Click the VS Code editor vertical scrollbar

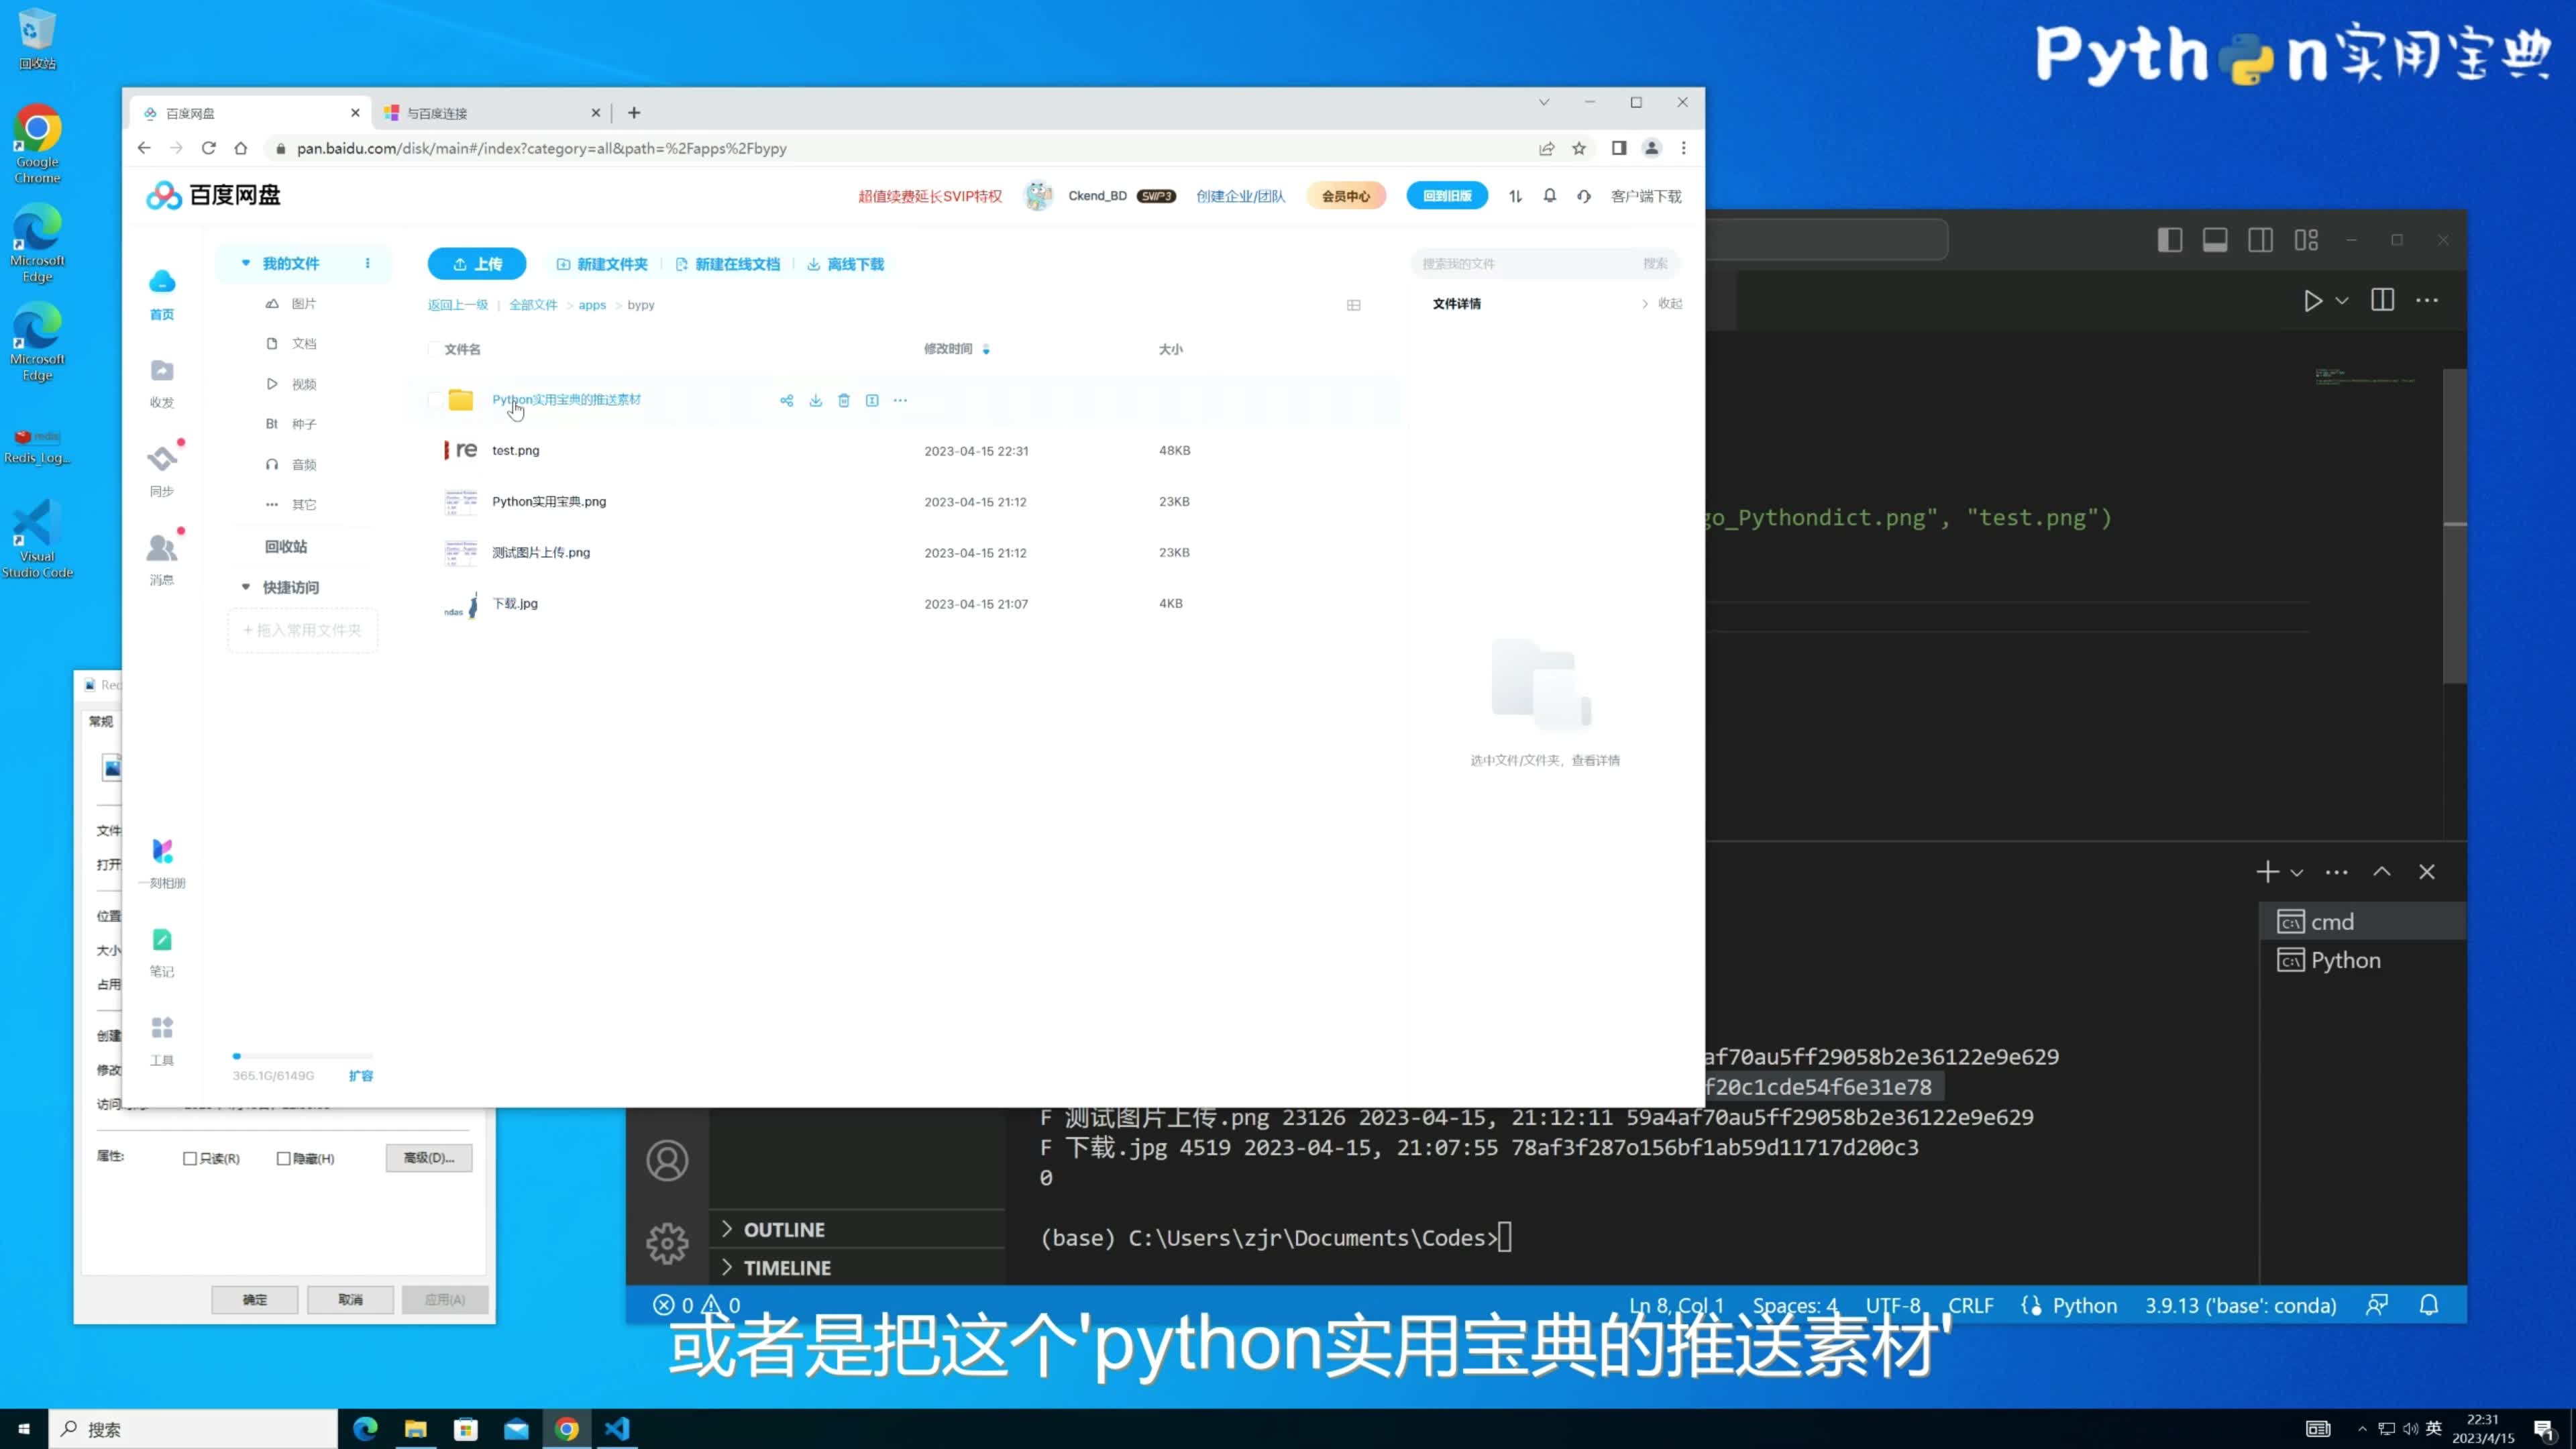click(2454, 527)
